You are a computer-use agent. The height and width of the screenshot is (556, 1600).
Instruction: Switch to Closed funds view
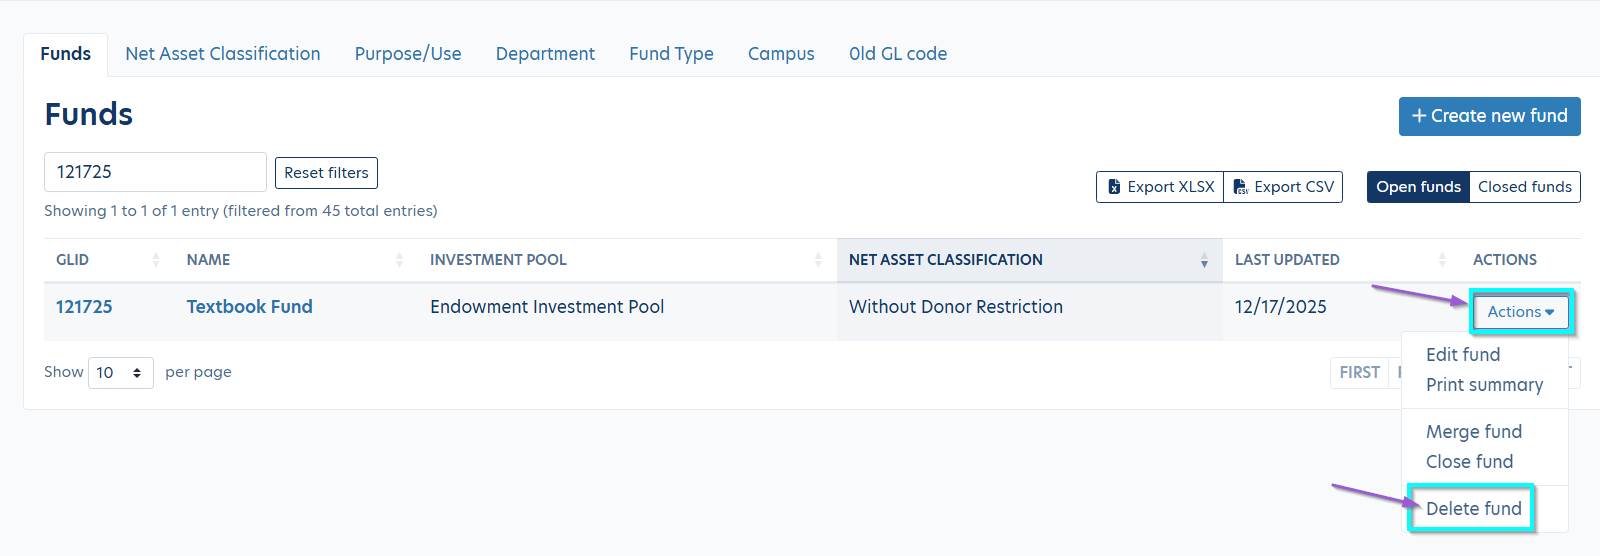pyautogui.click(x=1524, y=187)
